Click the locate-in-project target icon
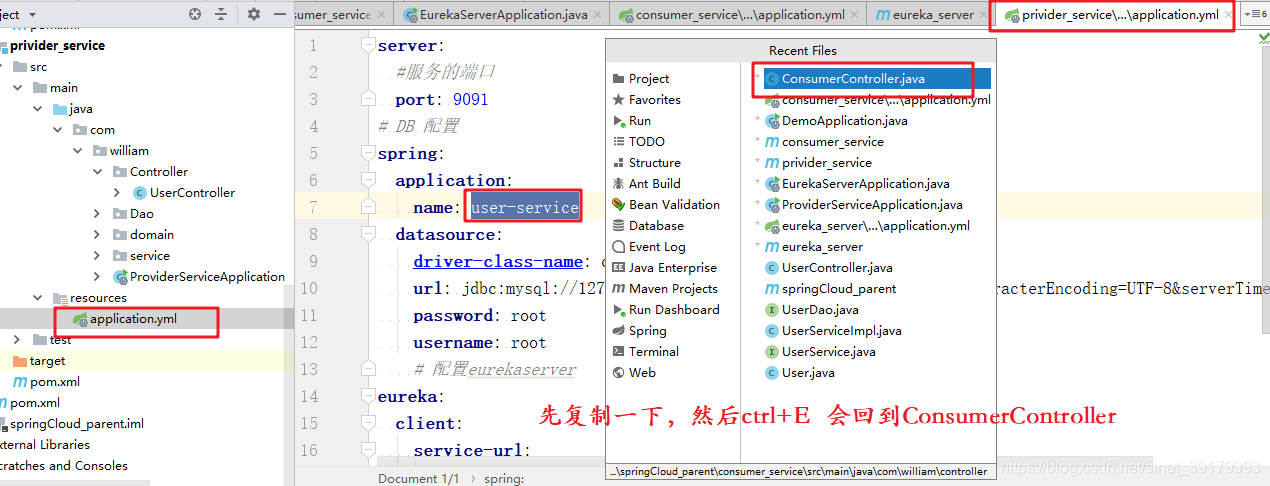The width and height of the screenshot is (1270, 486). [x=195, y=14]
